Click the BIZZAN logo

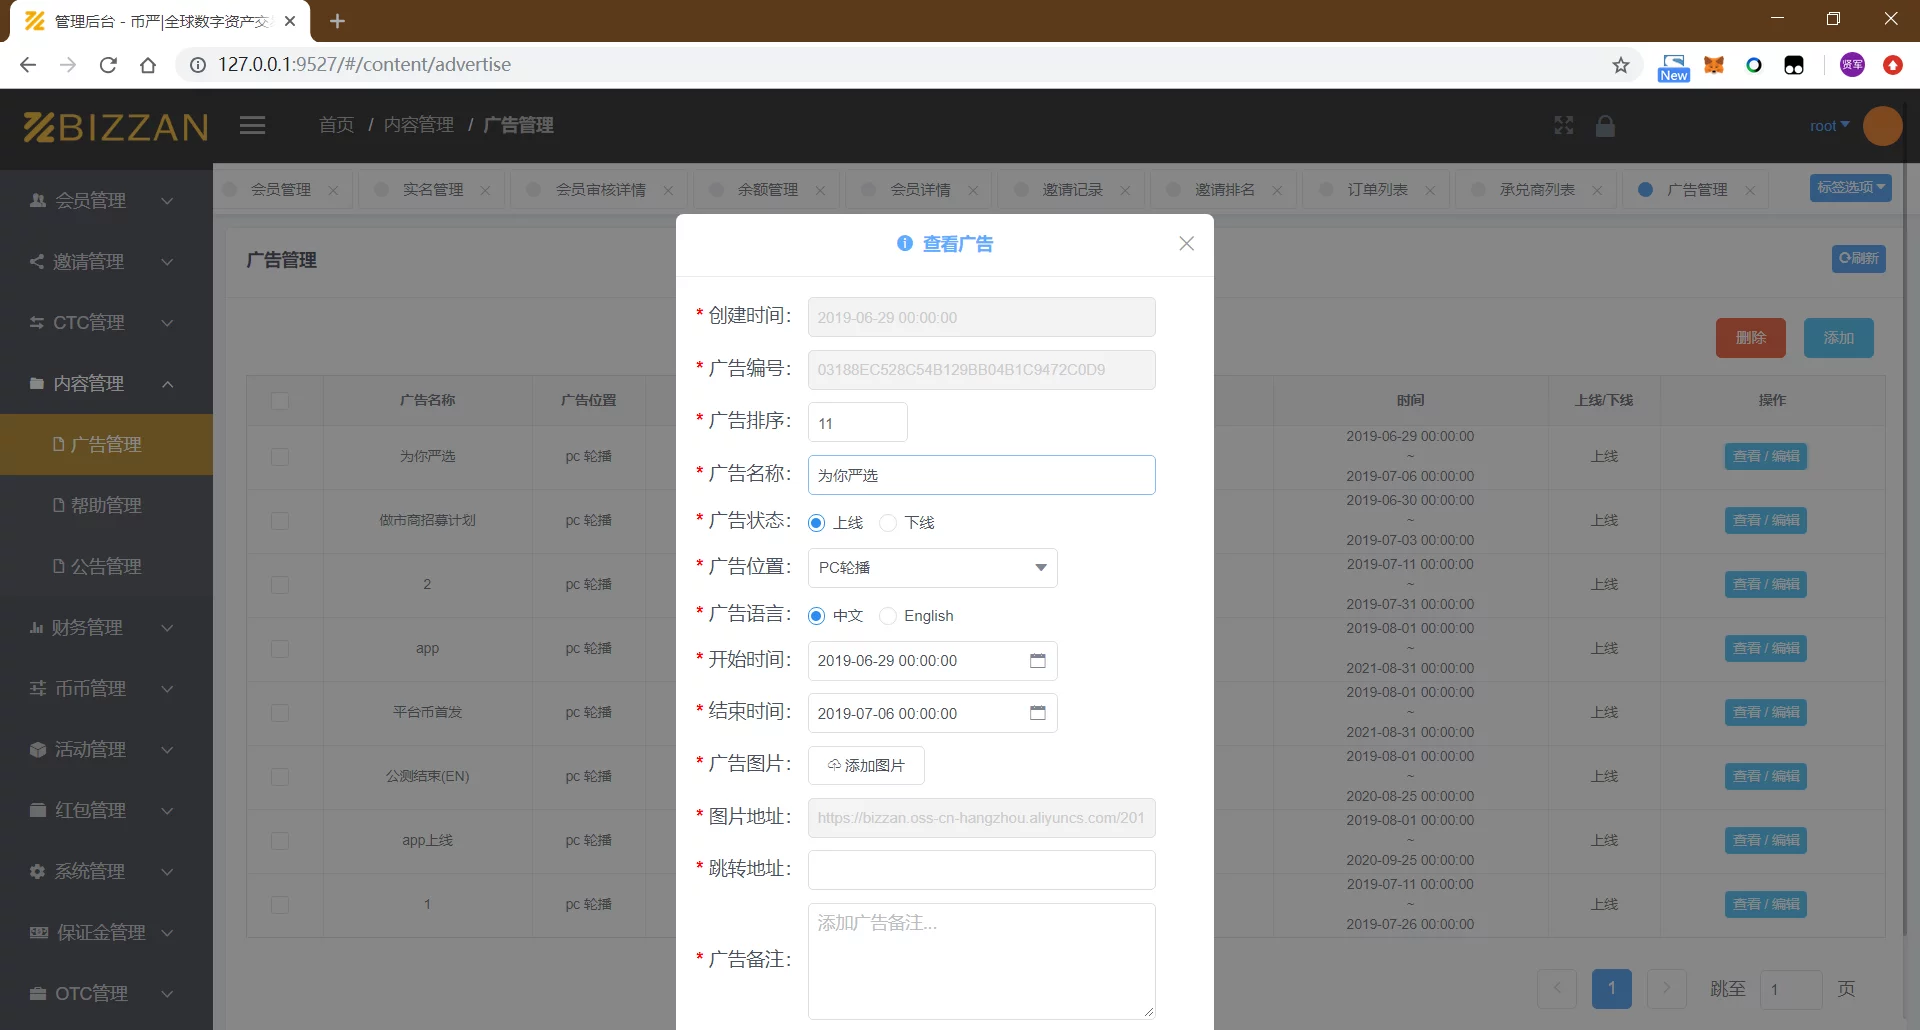tap(113, 126)
